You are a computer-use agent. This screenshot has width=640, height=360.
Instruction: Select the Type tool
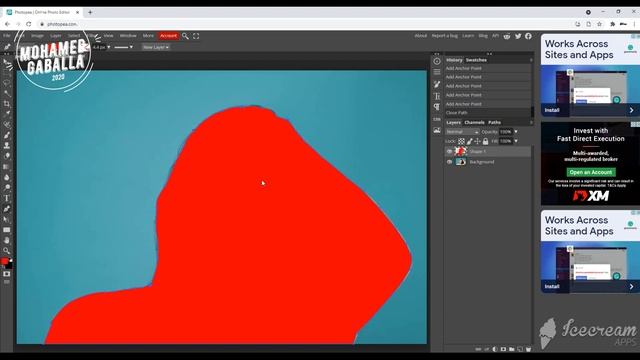click(x=7, y=198)
